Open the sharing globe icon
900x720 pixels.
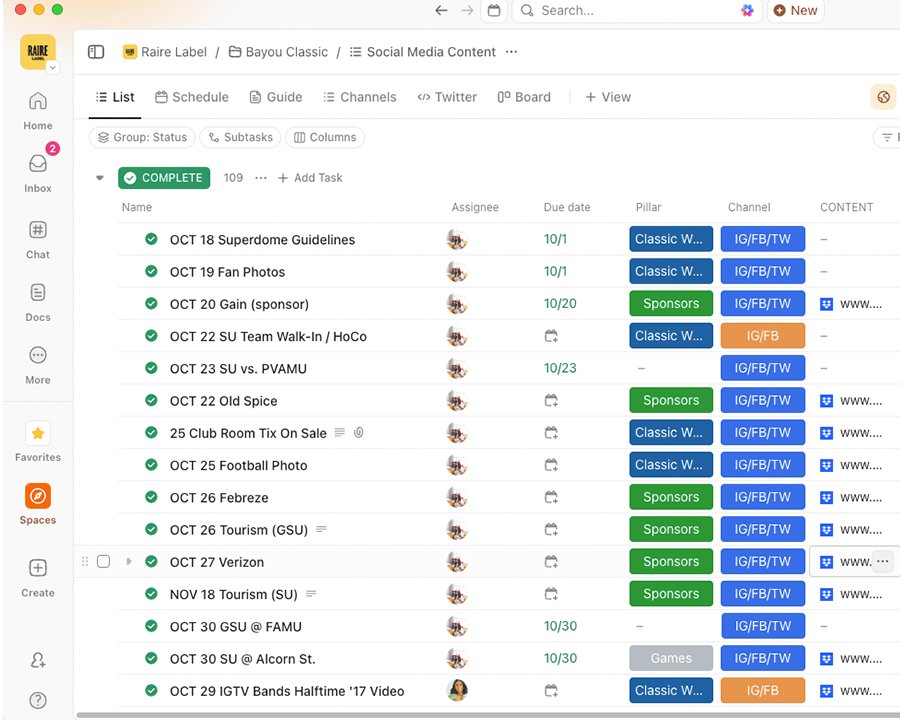click(x=884, y=97)
